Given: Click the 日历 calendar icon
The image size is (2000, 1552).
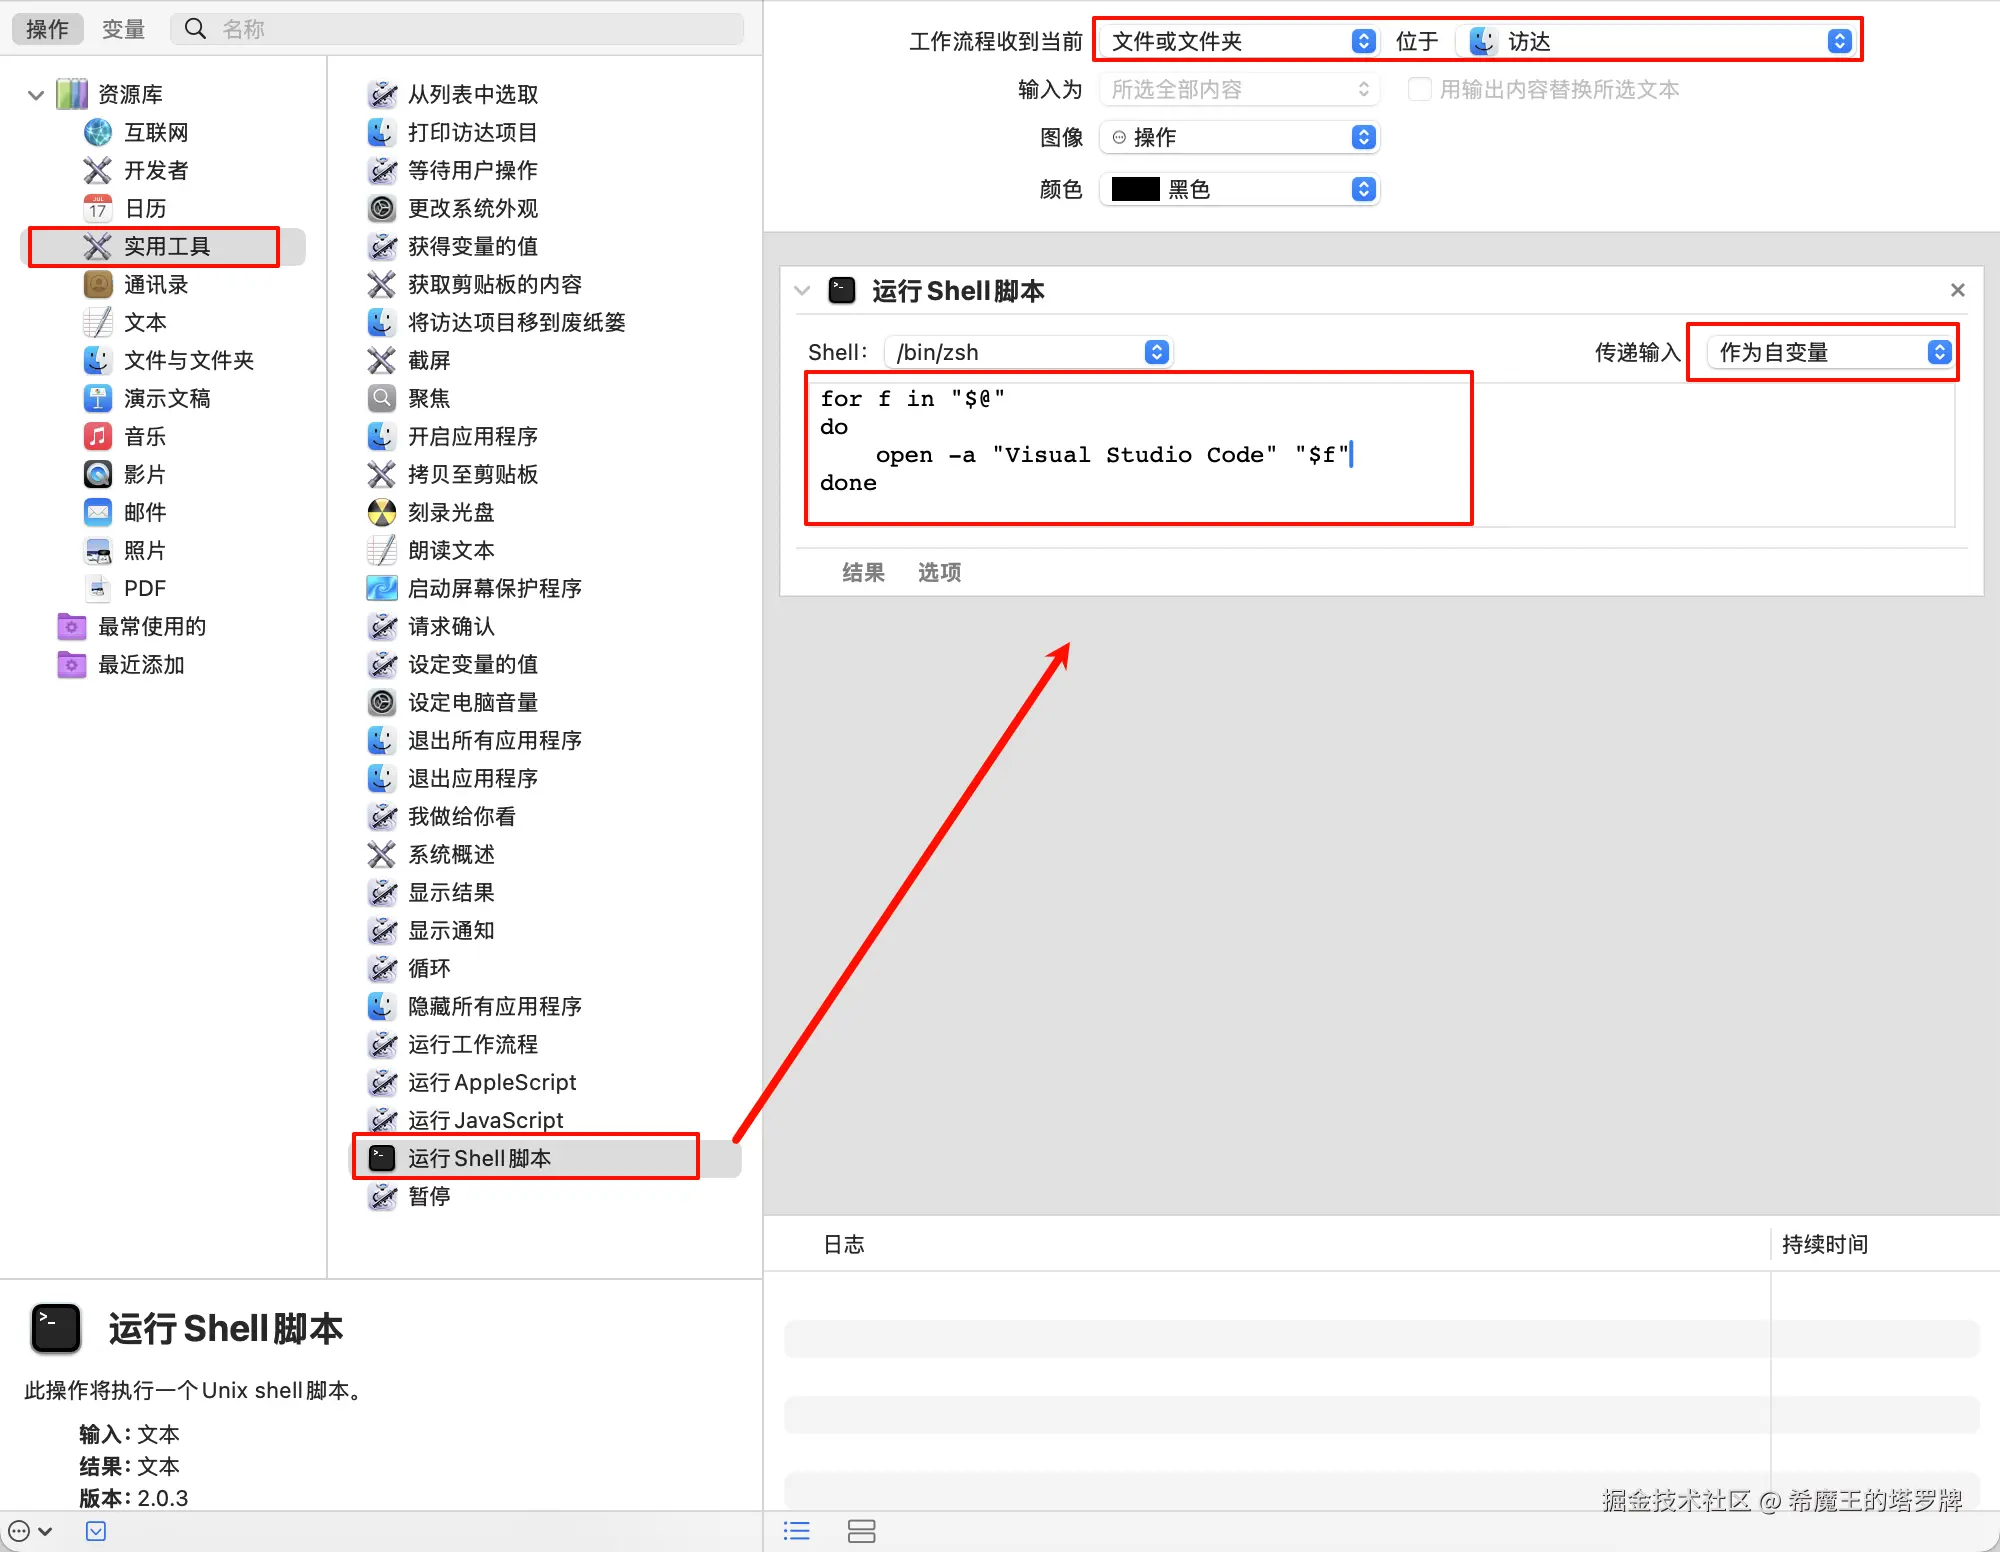Looking at the screenshot, I should (98, 208).
